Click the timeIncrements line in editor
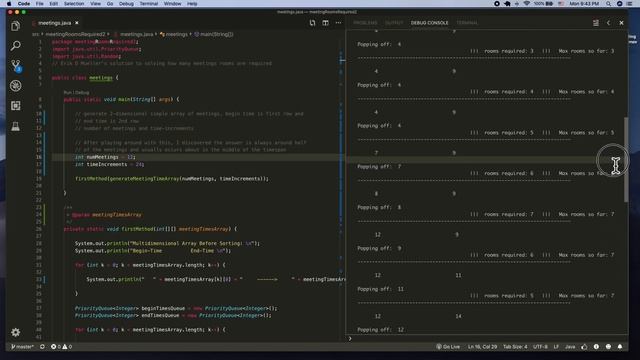 point(109,164)
